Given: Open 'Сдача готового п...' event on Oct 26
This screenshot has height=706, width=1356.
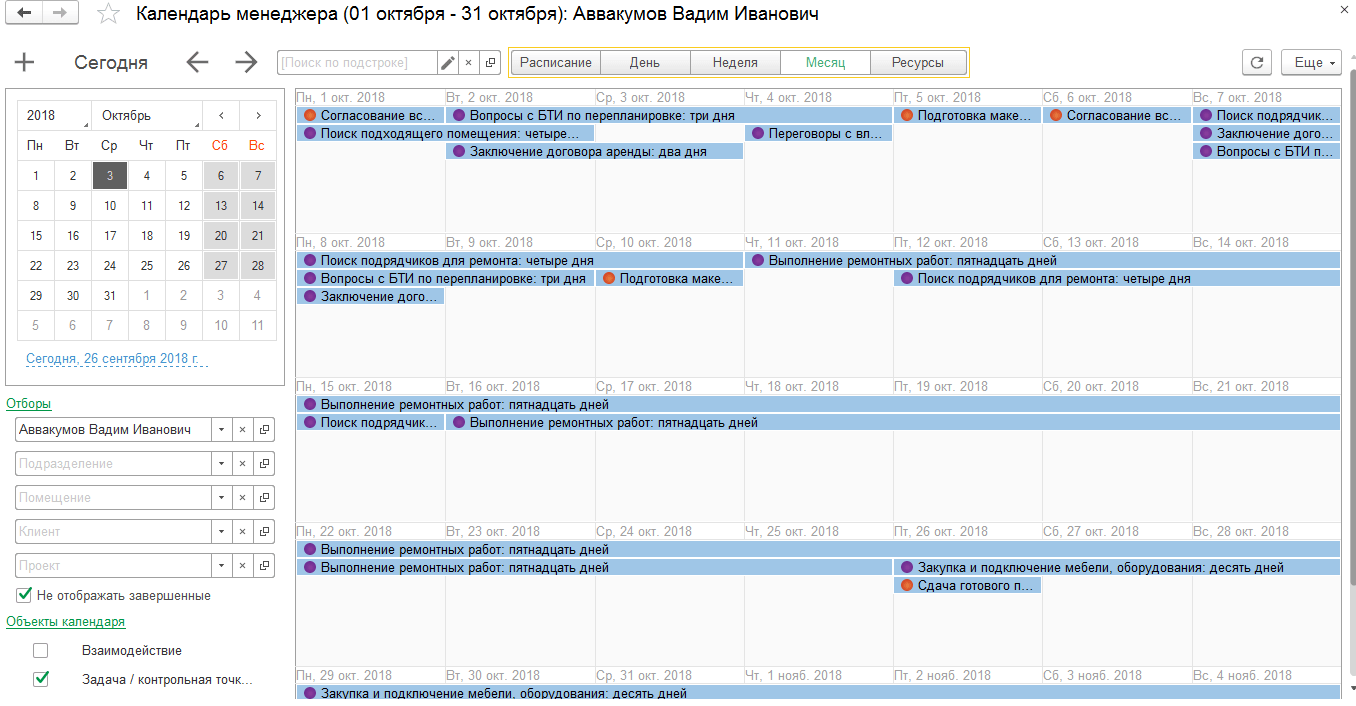Looking at the screenshot, I should coord(967,585).
